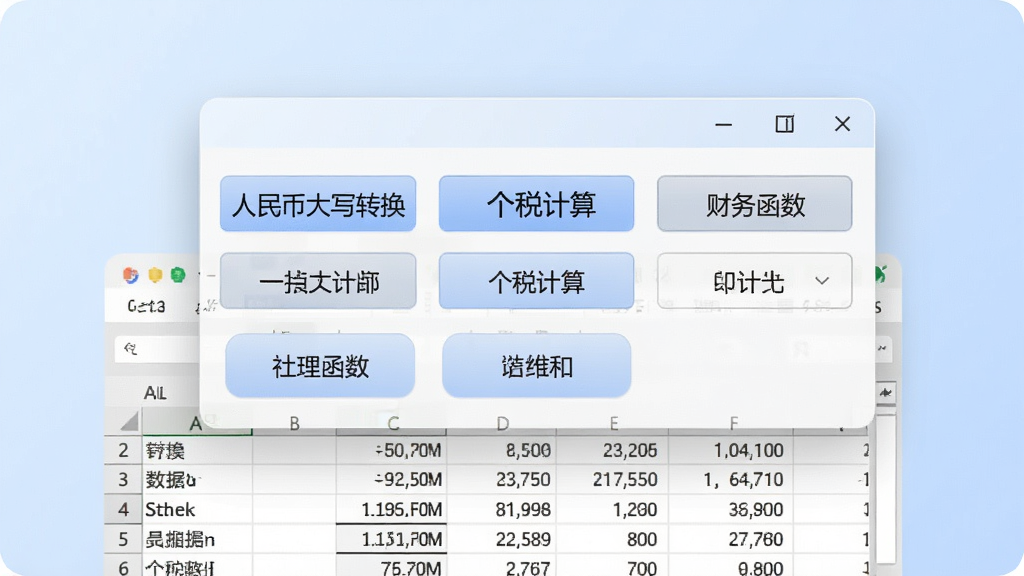Click icon above the spreadsheet vertical scrollbar
Viewport: 1024px width, 576px height.
coord(886,393)
